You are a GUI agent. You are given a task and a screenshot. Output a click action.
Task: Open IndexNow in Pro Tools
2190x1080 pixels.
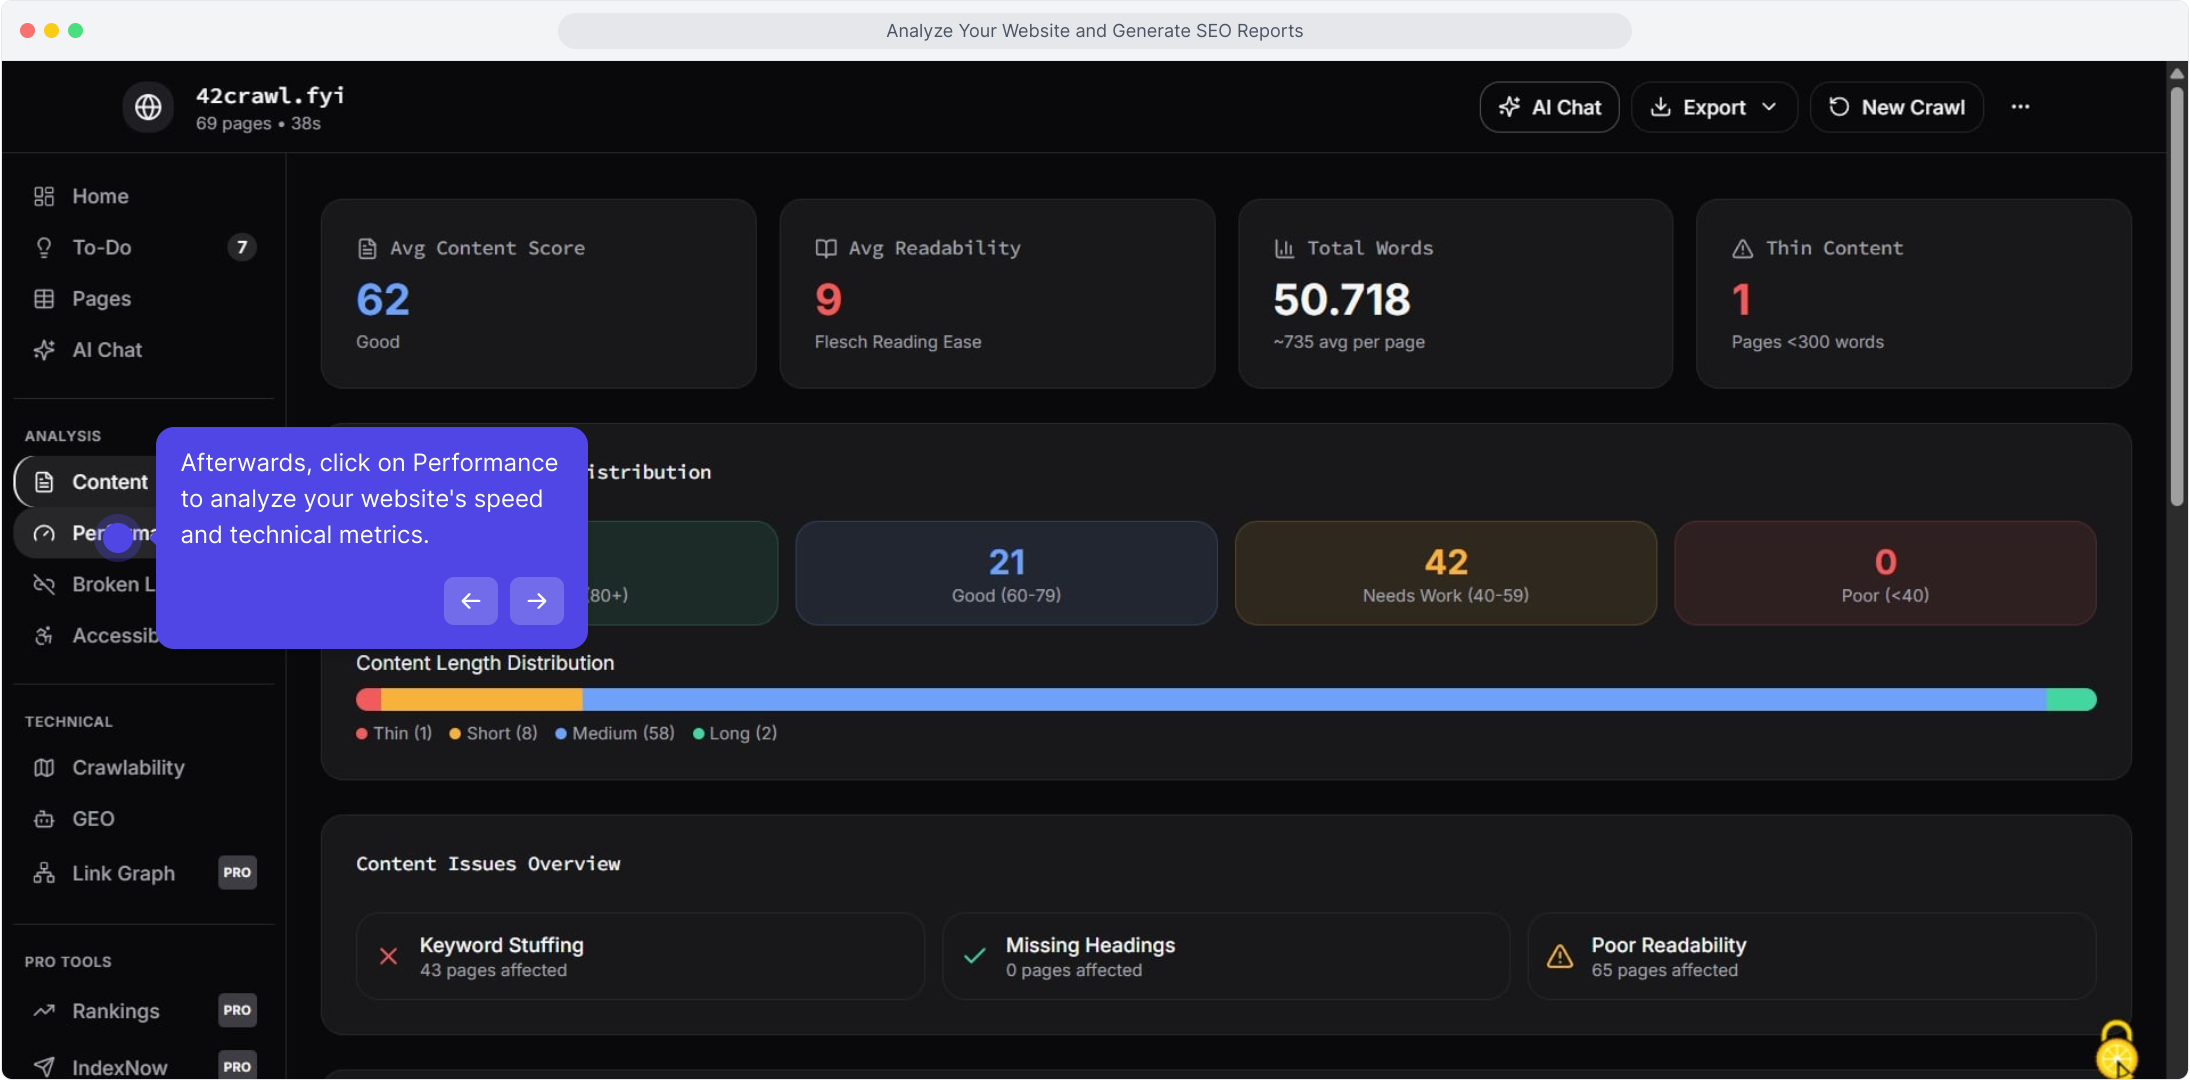coord(119,1067)
